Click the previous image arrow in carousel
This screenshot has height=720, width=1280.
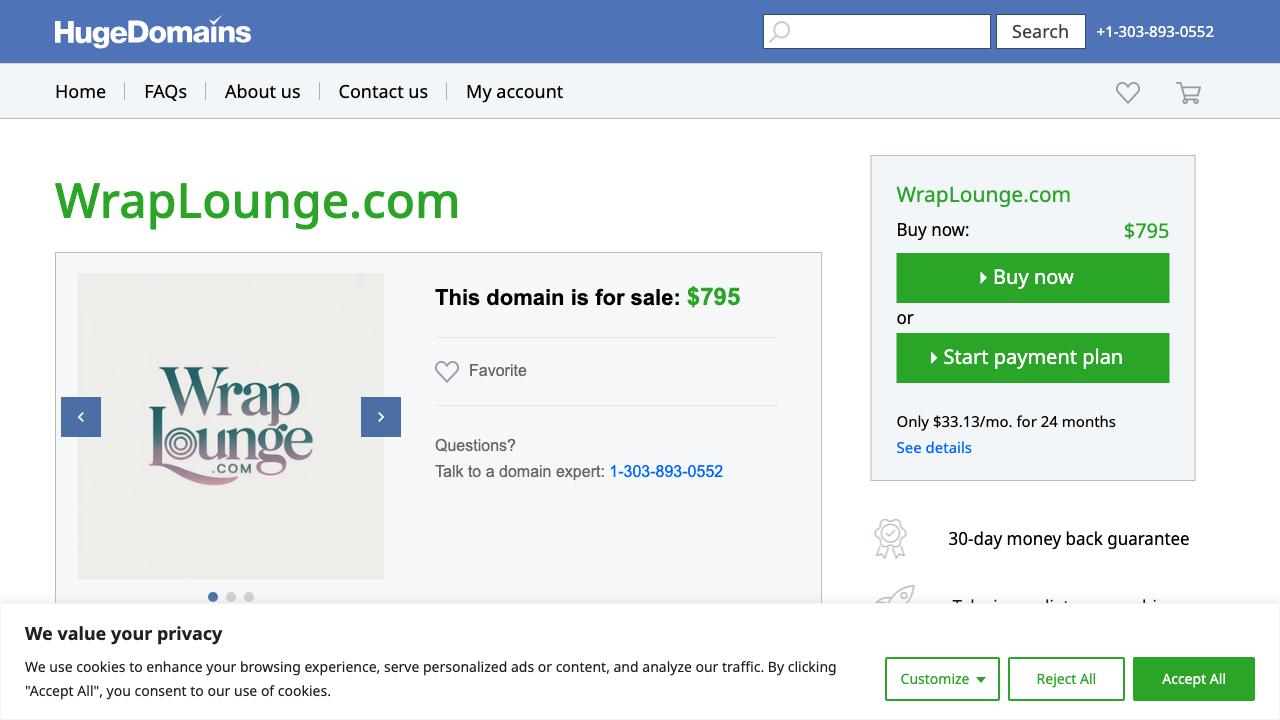tap(81, 417)
